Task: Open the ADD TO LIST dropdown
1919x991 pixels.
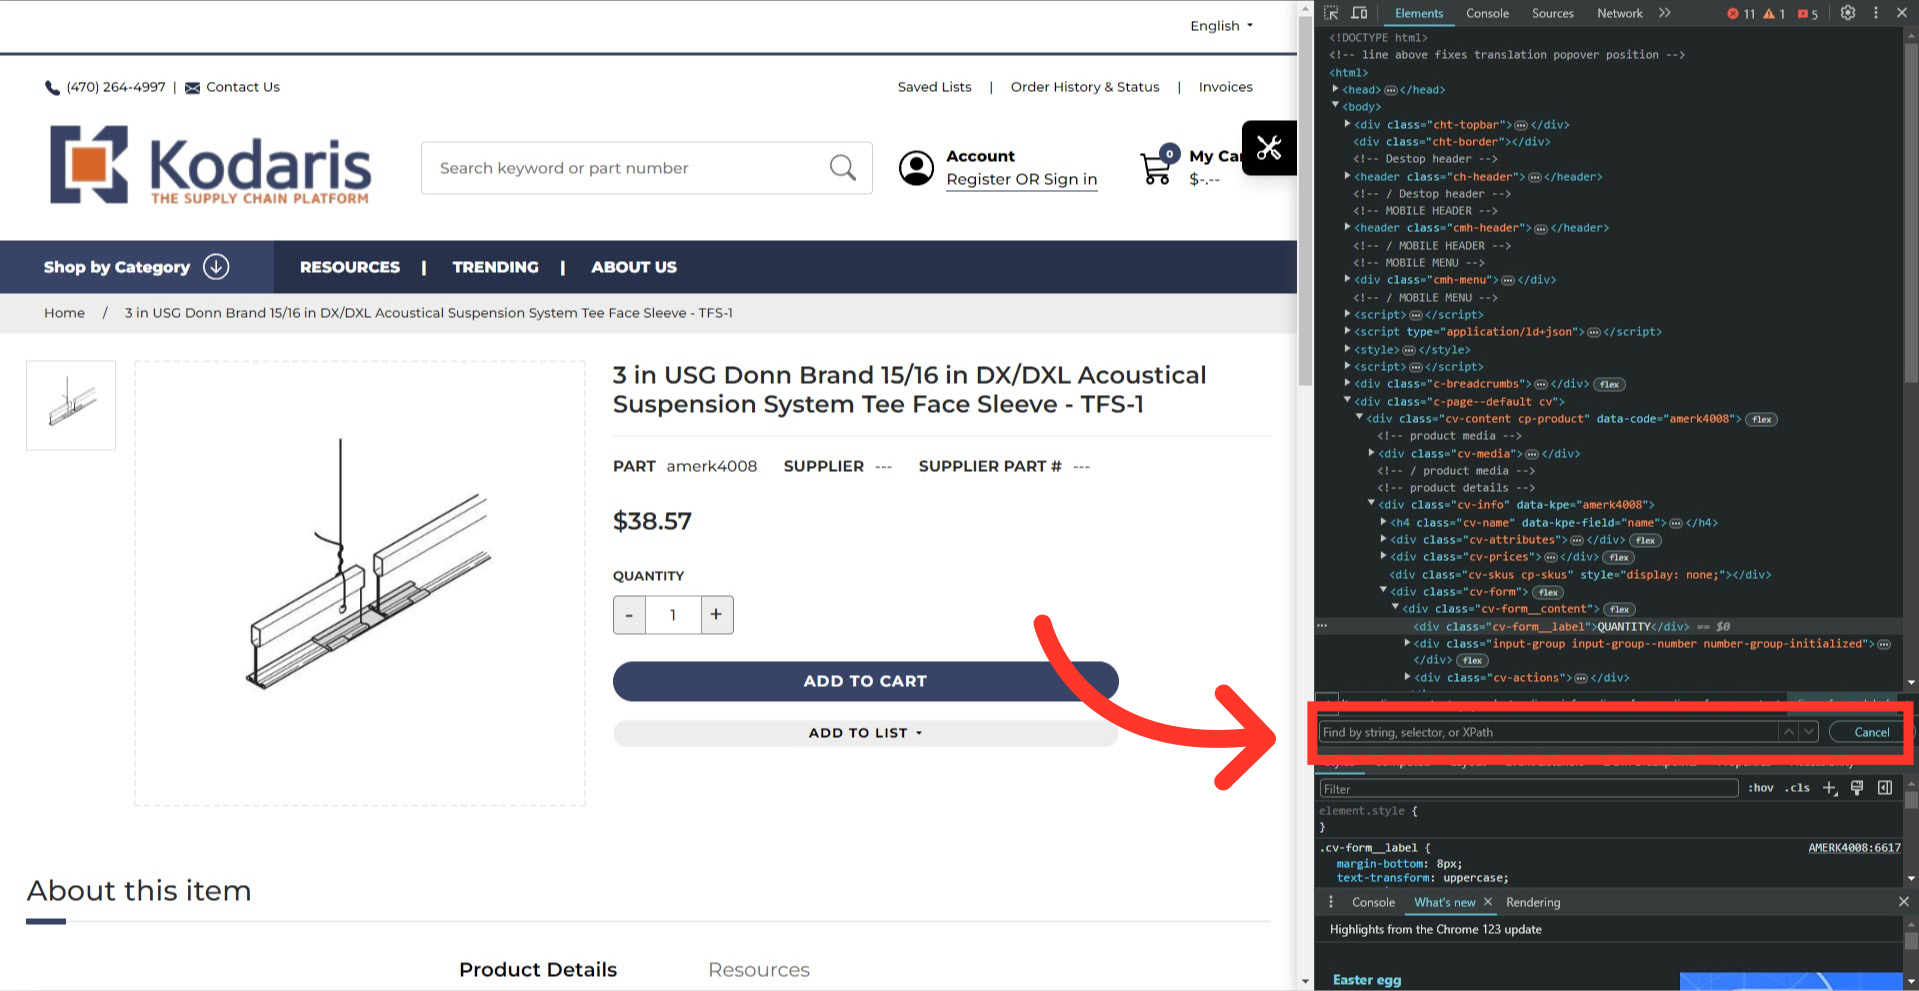Action: click(x=866, y=733)
